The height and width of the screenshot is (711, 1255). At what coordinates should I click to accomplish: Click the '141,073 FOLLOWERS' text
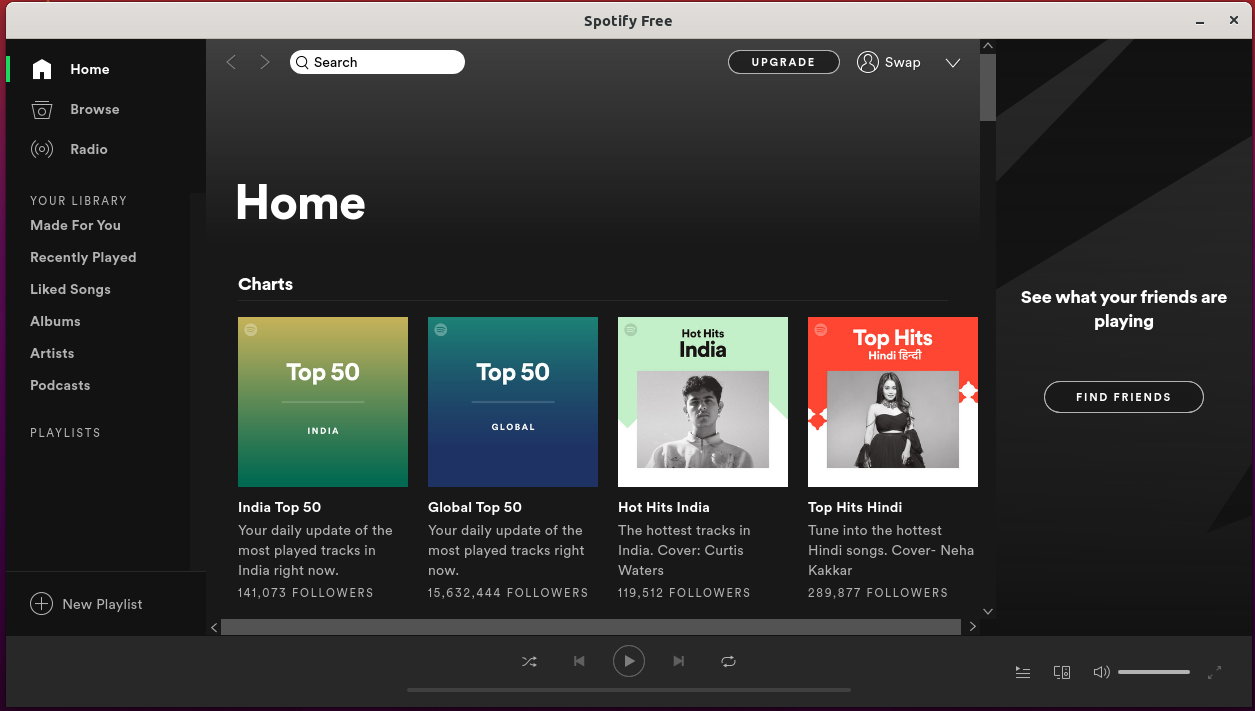click(x=306, y=593)
